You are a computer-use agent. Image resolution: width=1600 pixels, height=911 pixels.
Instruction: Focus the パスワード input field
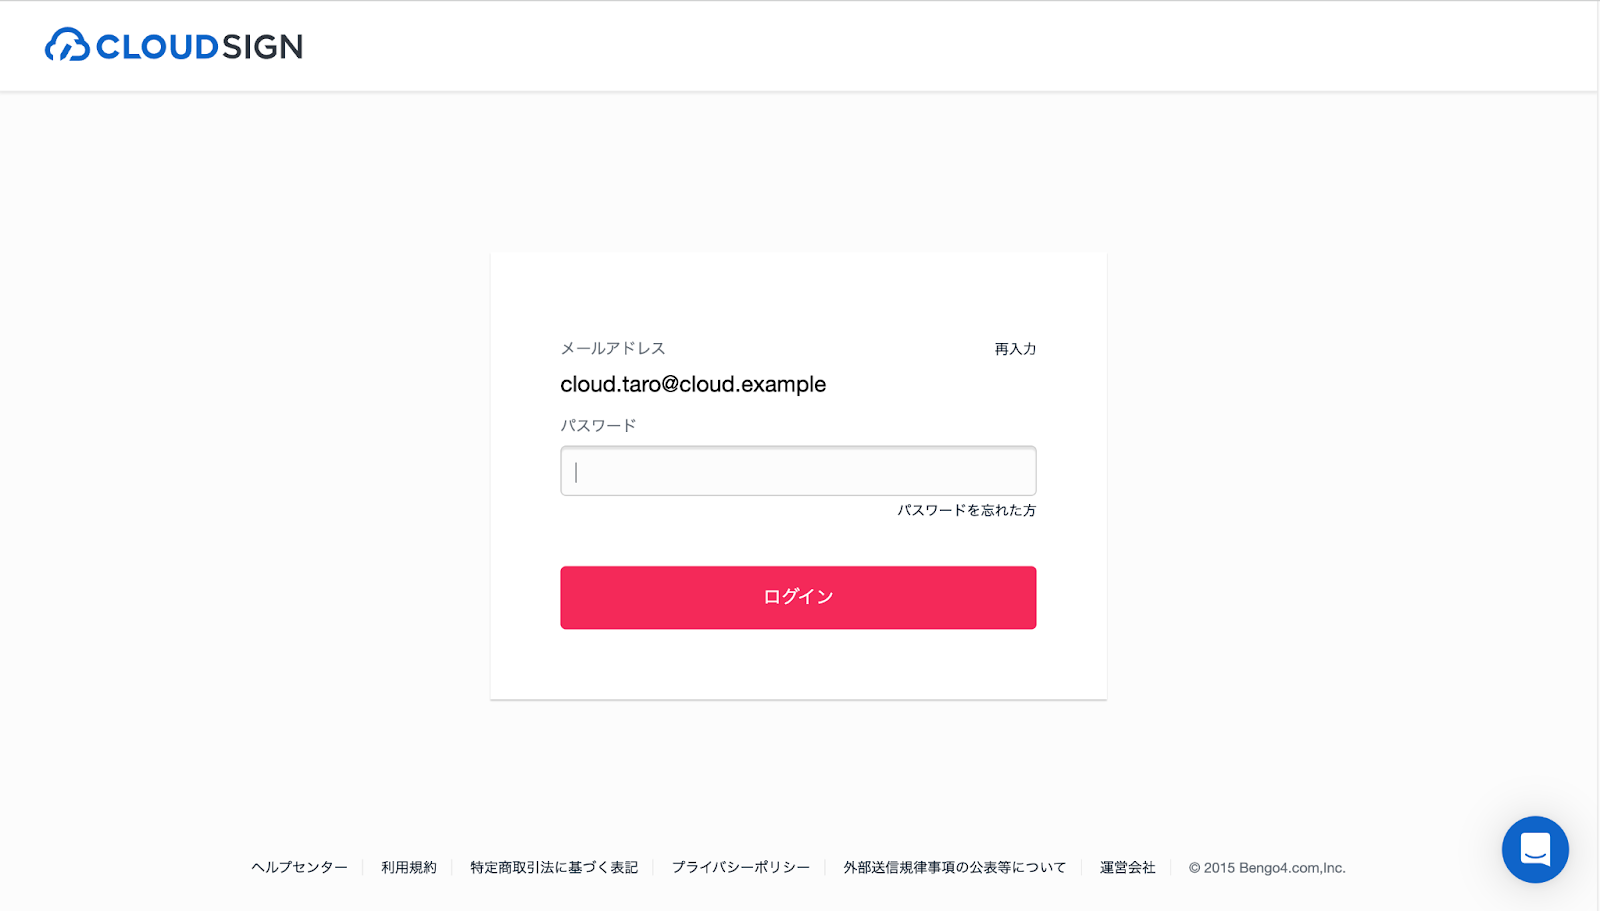point(798,471)
